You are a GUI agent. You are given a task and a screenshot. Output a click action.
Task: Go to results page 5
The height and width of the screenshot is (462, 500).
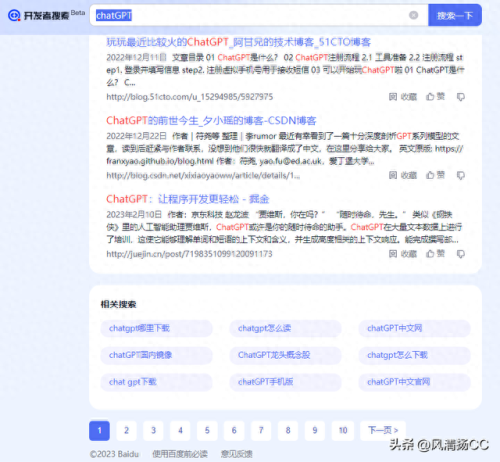pyautogui.click(x=207, y=431)
